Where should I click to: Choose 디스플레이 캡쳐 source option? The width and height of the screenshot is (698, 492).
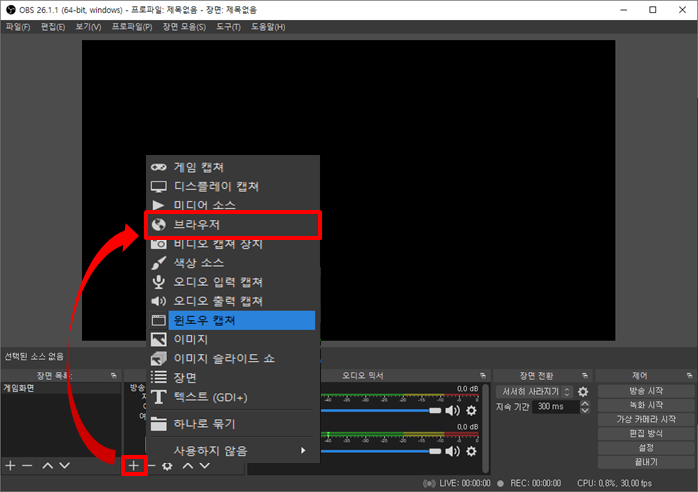point(233,187)
